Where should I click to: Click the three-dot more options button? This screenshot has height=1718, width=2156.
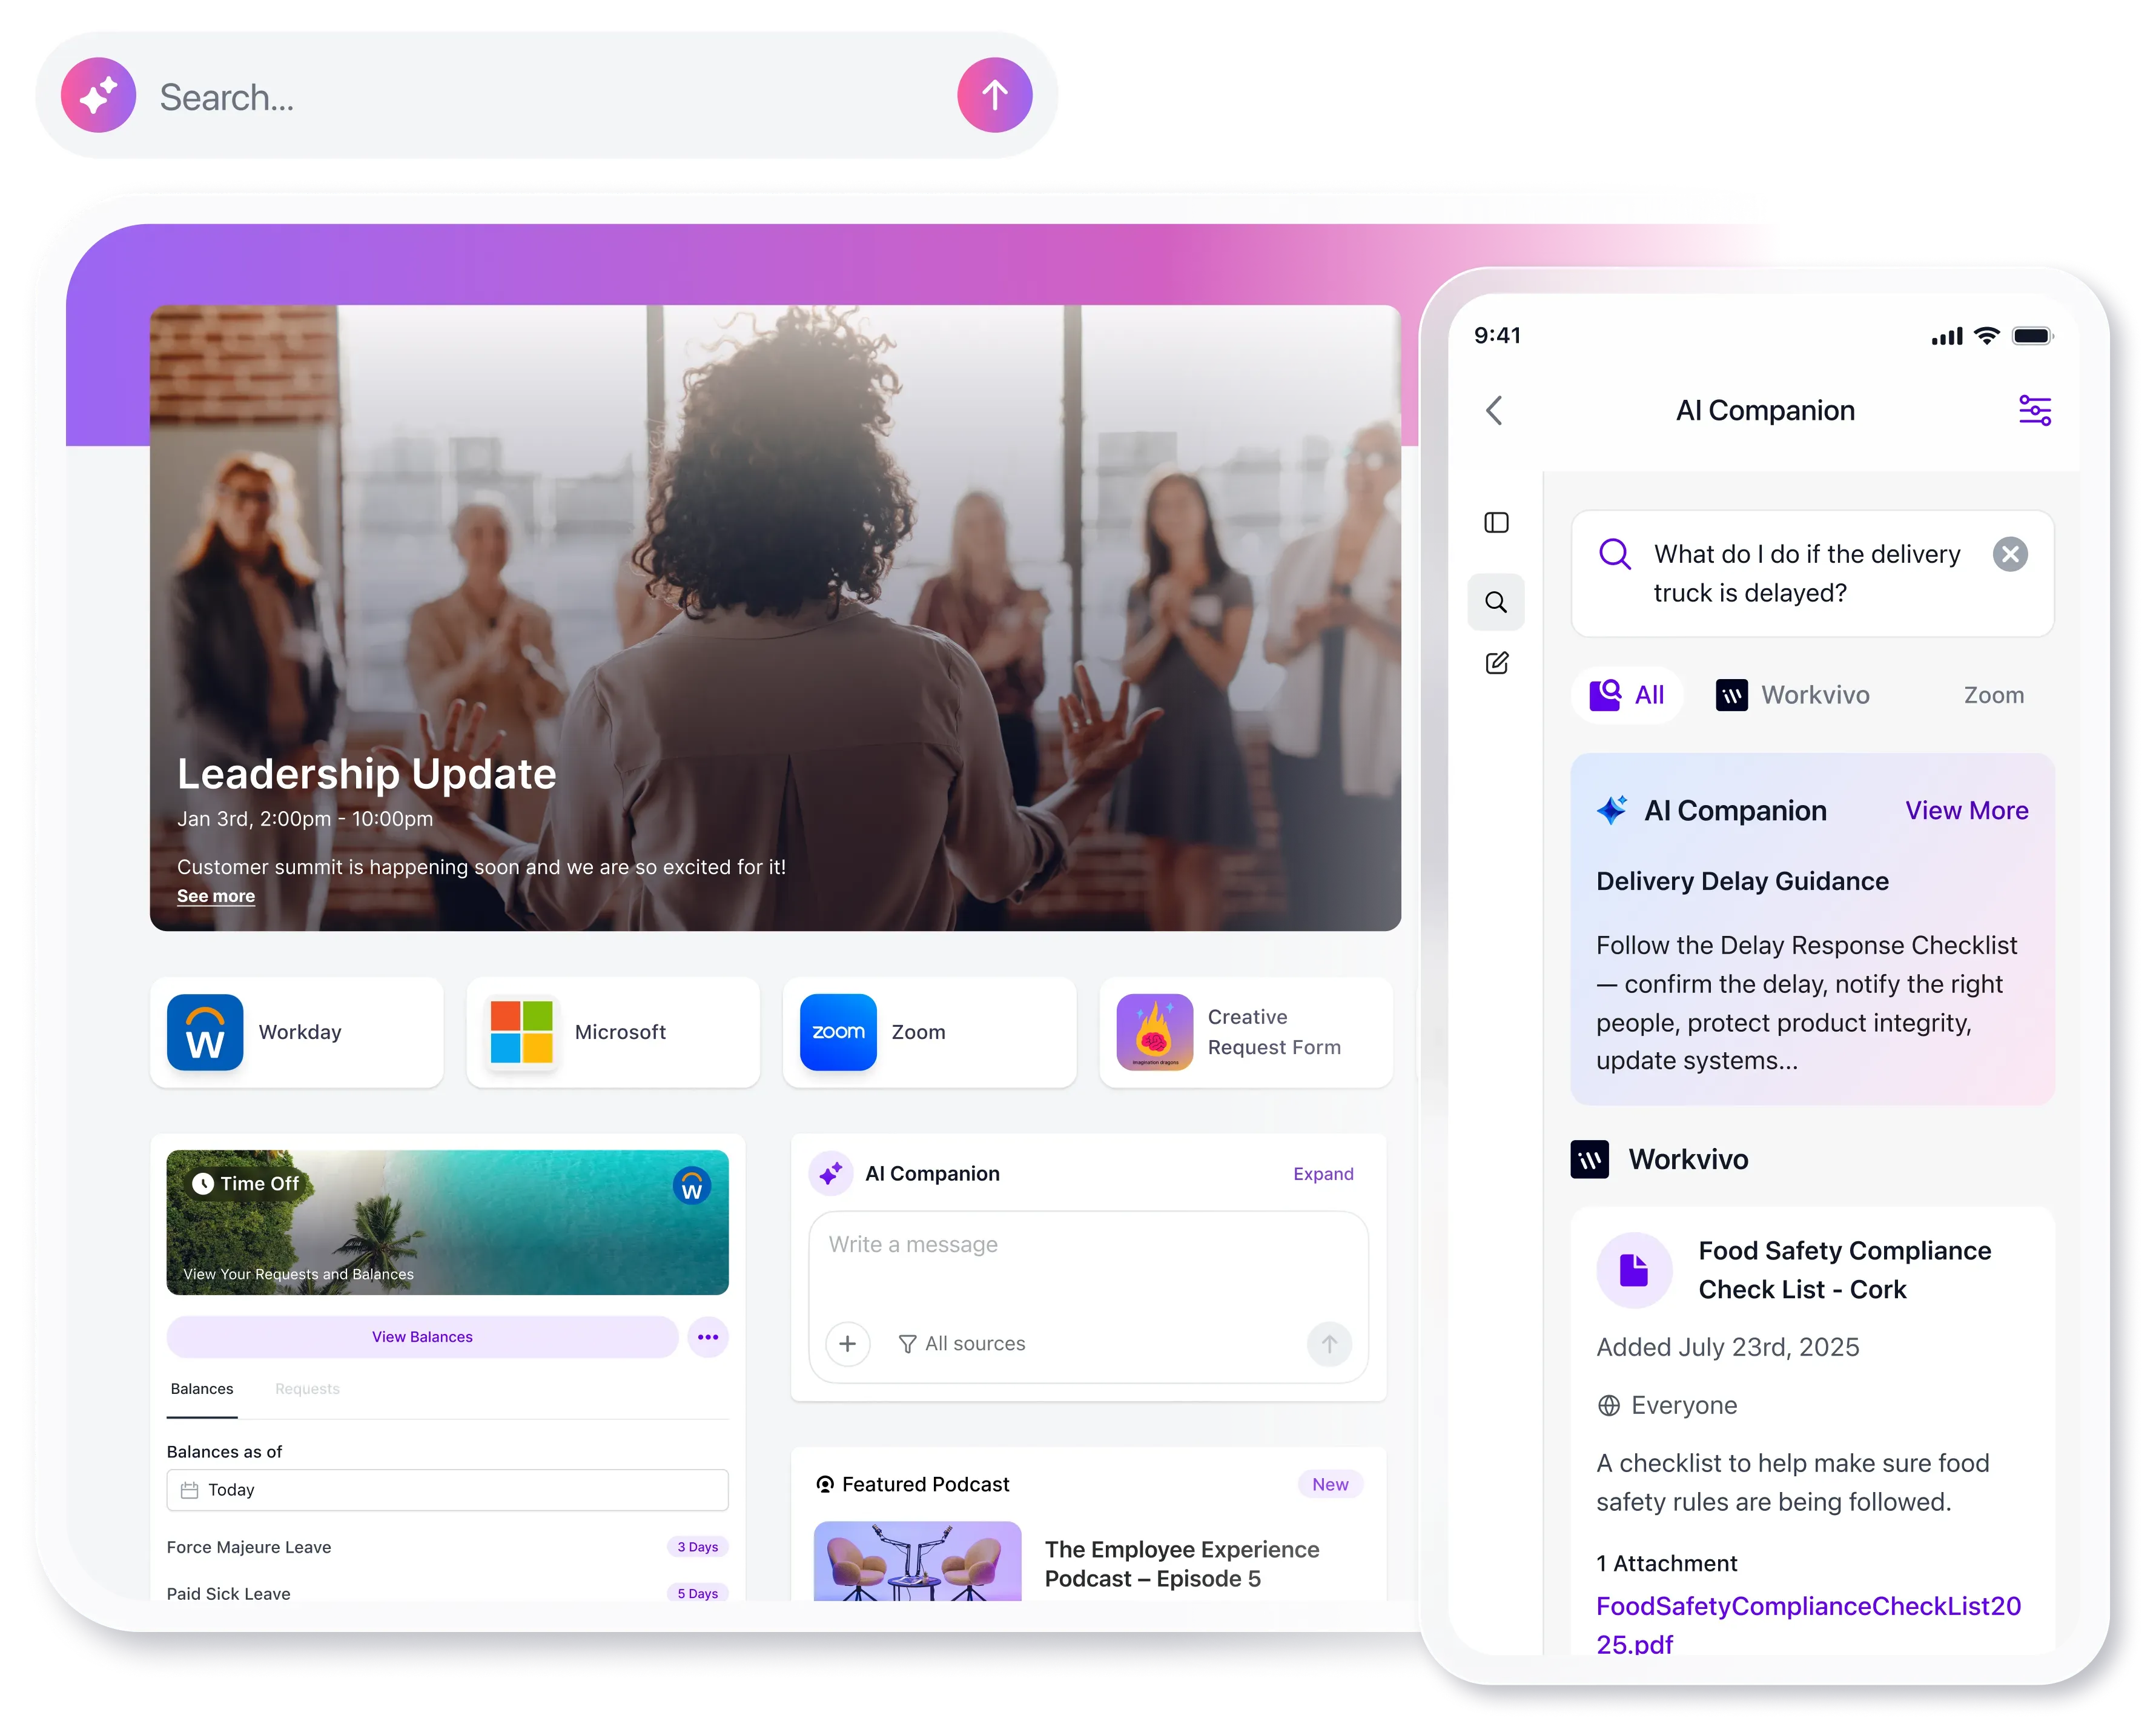(x=708, y=1337)
